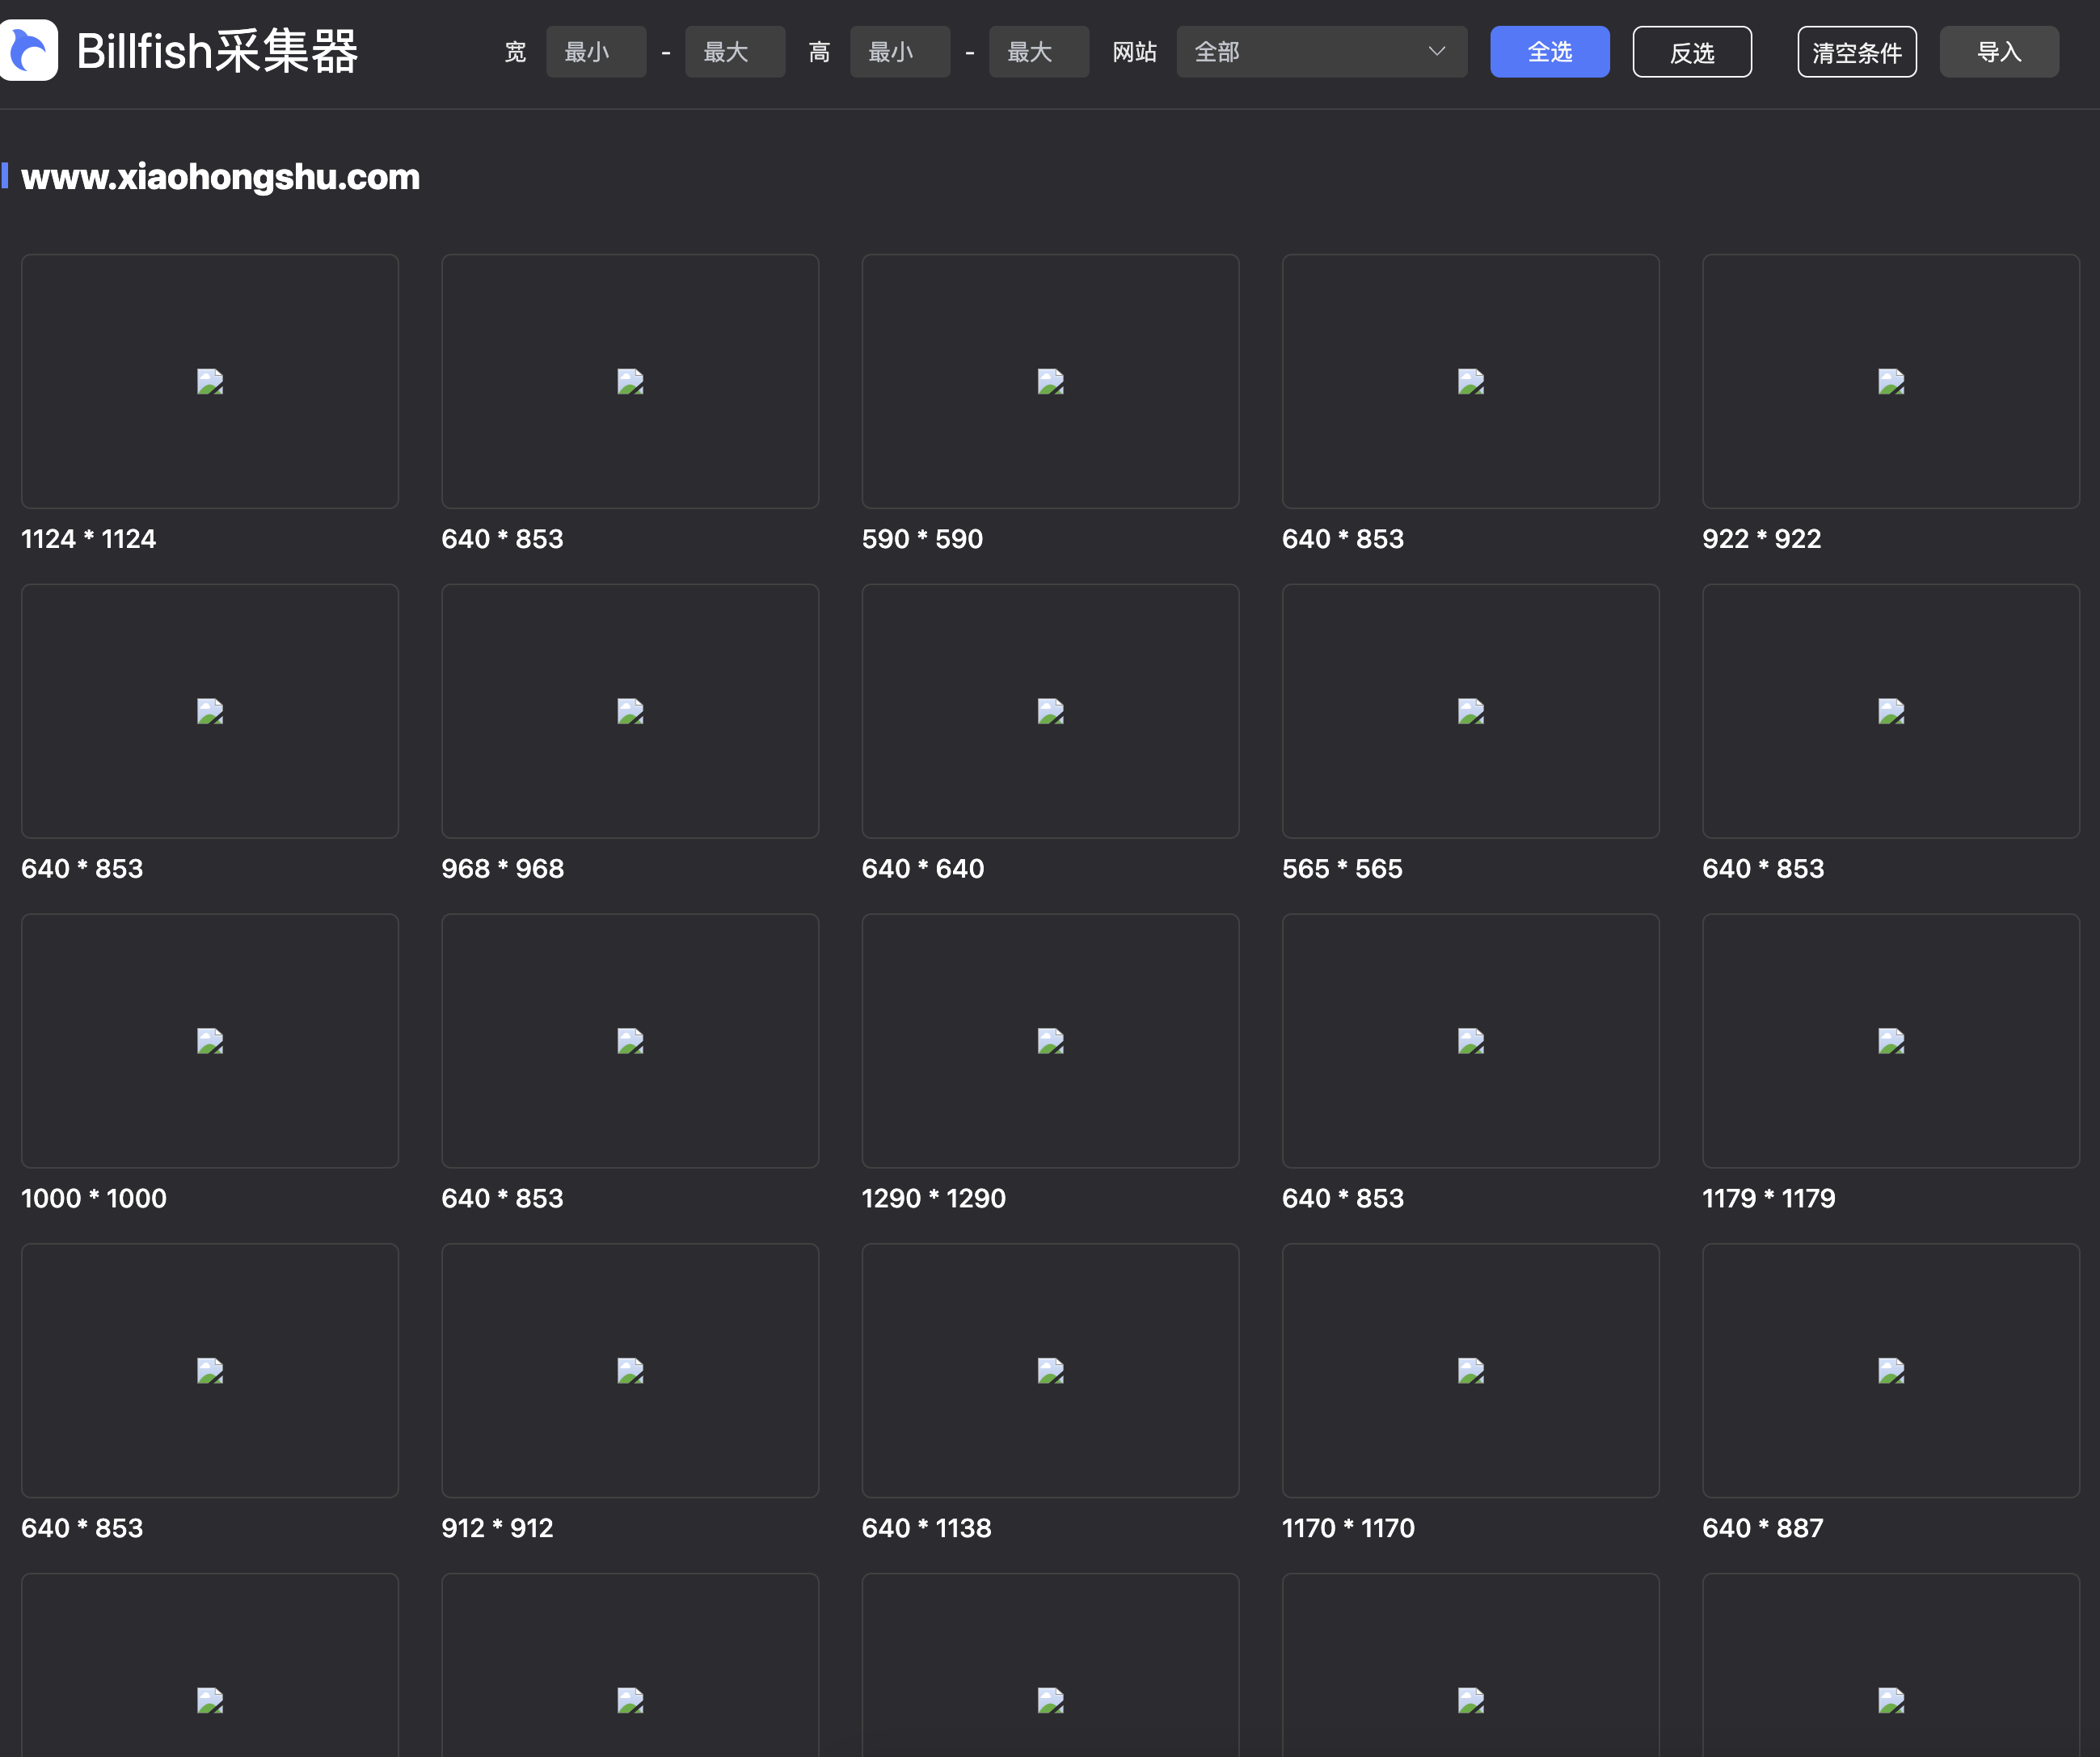Click the minimum height input field
The image size is (2100, 1757).
click(x=900, y=52)
